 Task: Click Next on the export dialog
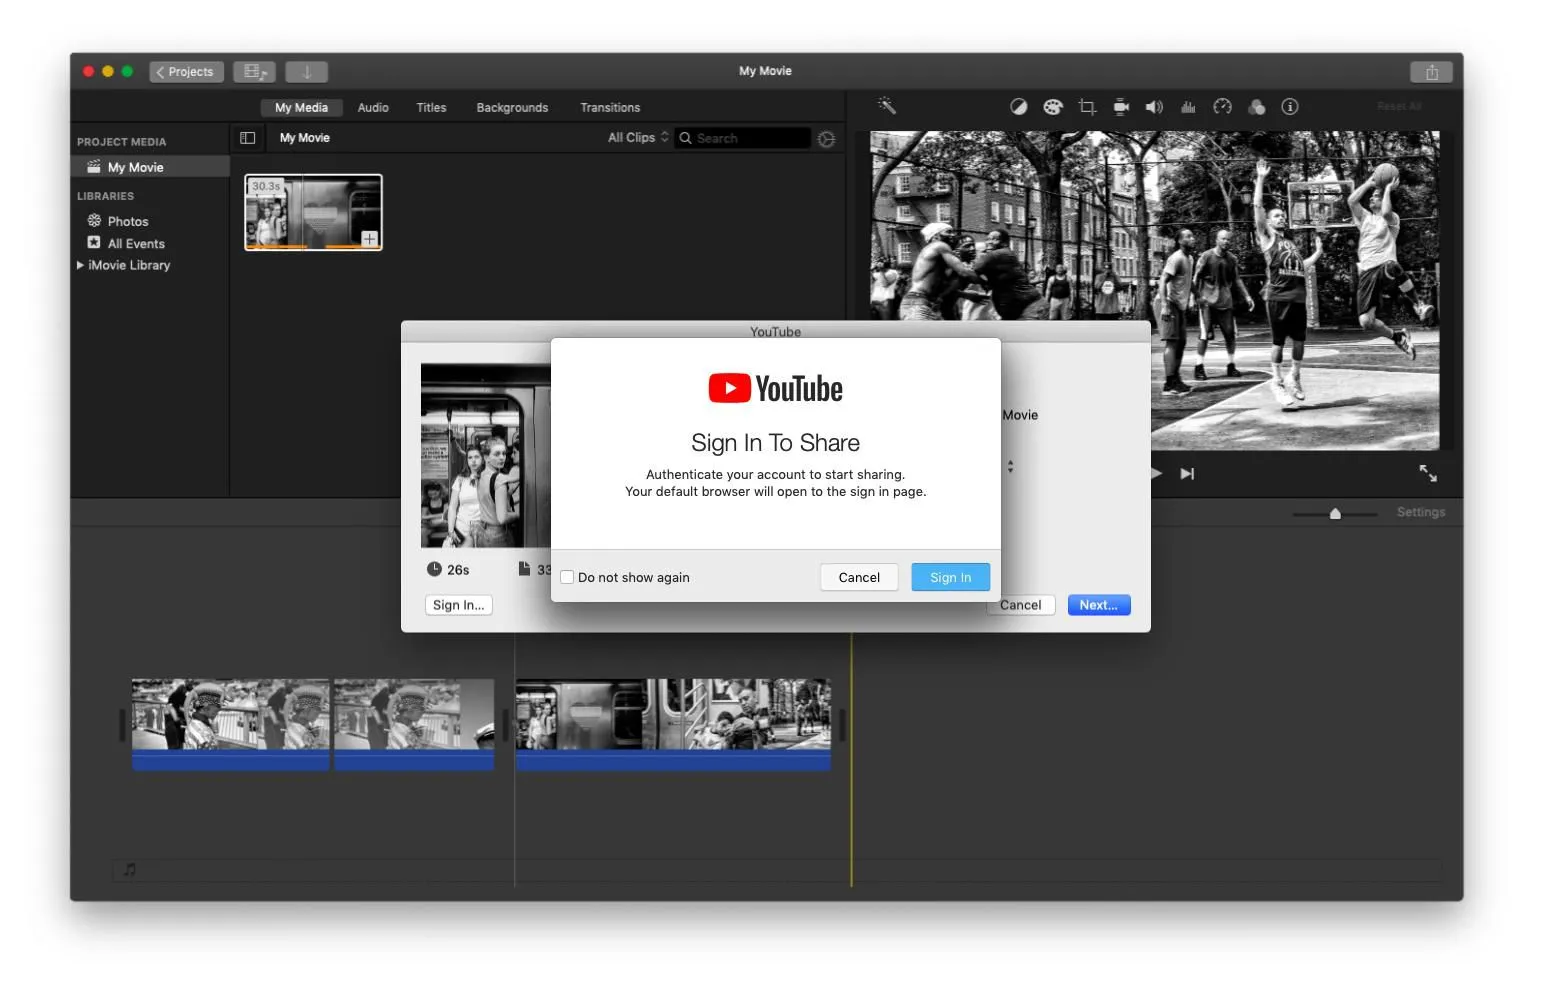pos(1098,605)
